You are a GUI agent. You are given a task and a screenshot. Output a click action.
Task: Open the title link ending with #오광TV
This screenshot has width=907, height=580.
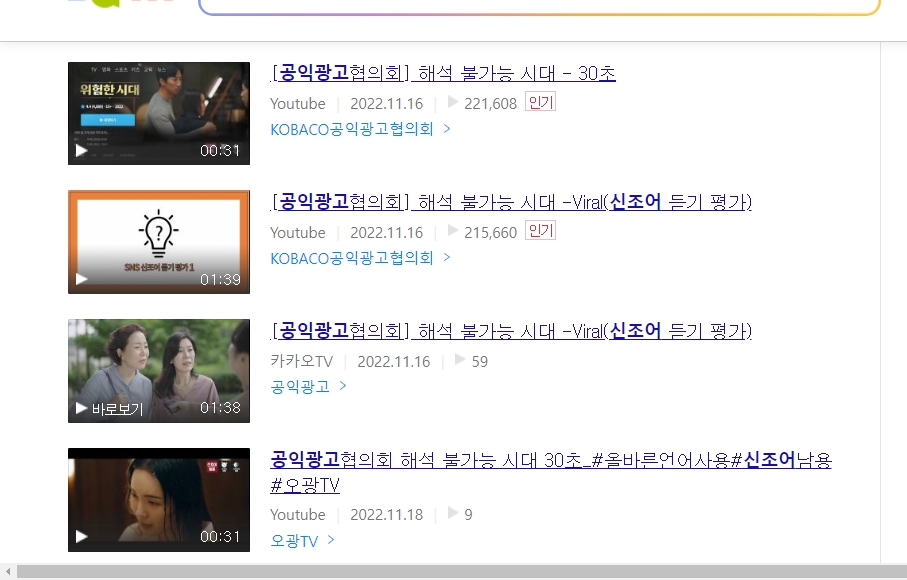[551, 472]
